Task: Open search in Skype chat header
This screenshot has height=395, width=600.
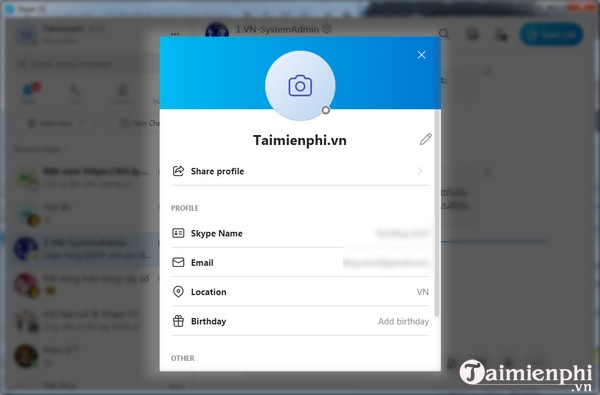Action: tap(444, 34)
